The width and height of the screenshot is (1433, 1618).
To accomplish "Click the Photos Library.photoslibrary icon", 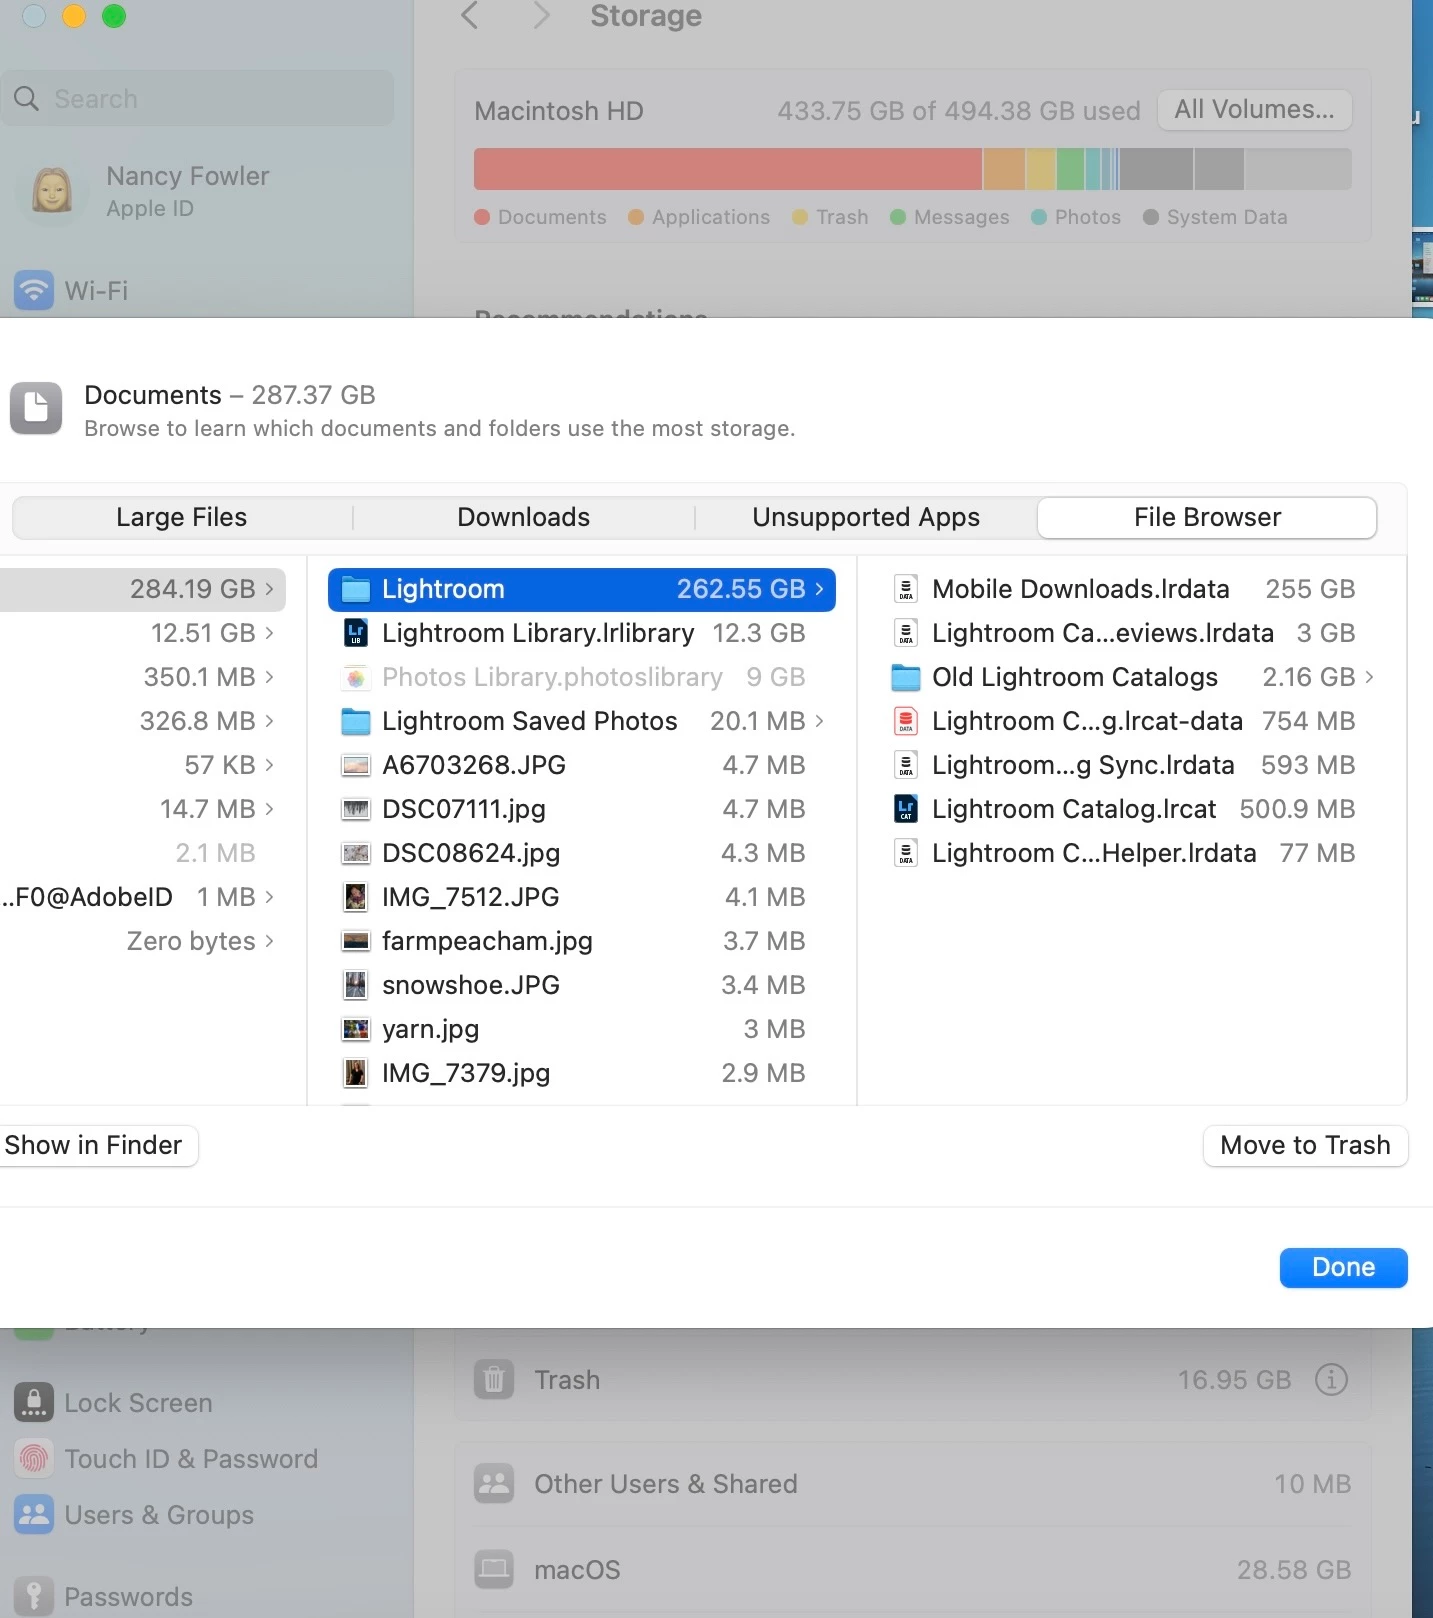I will [356, 677].
